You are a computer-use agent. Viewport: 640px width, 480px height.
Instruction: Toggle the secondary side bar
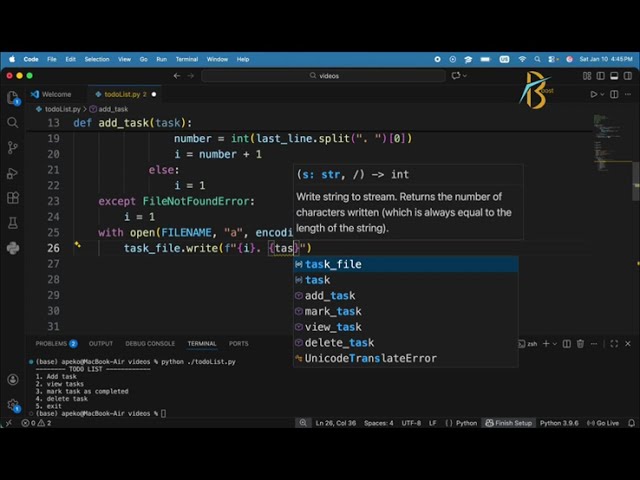[x=628, y=76]
